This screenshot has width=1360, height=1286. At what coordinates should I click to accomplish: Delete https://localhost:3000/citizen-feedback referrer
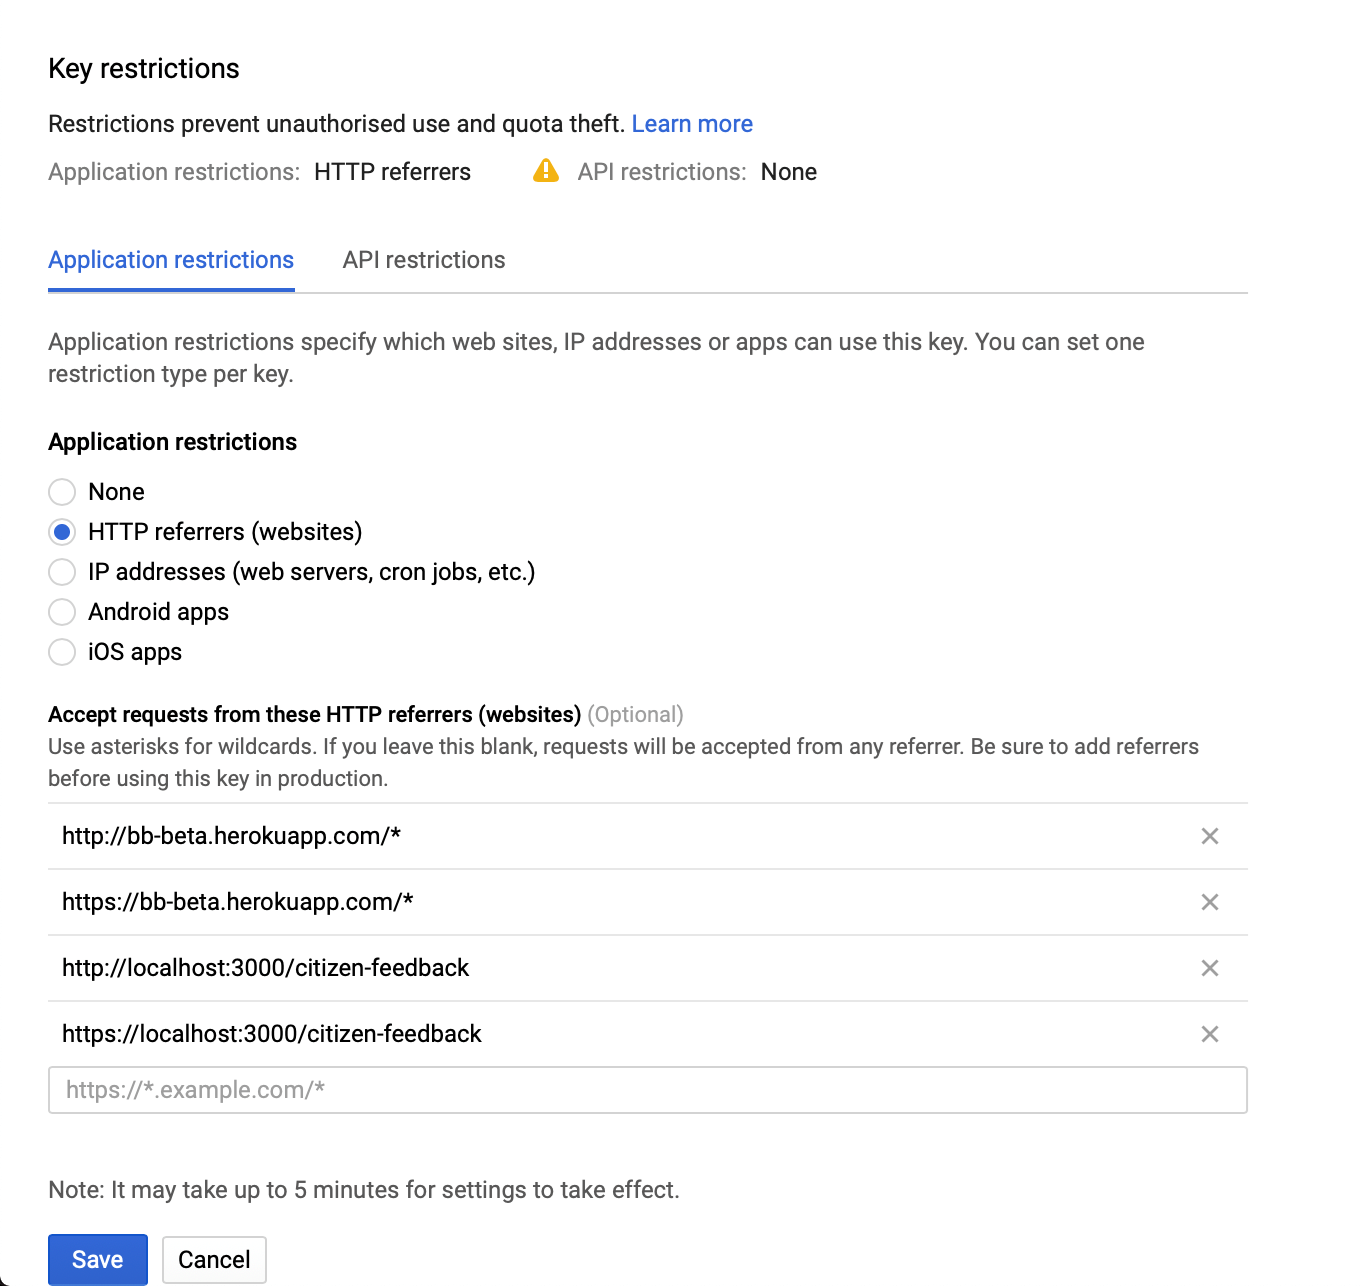[x=1210, y=1034]
